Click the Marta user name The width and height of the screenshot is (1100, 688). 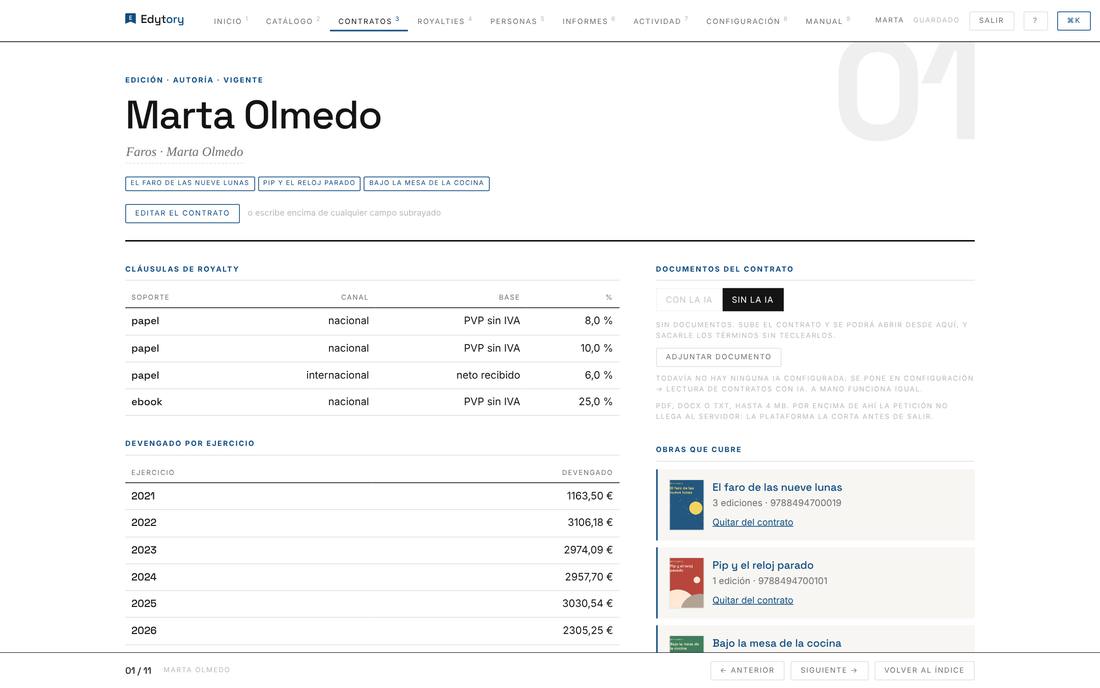pyautogui.click(x=889, y=20)
